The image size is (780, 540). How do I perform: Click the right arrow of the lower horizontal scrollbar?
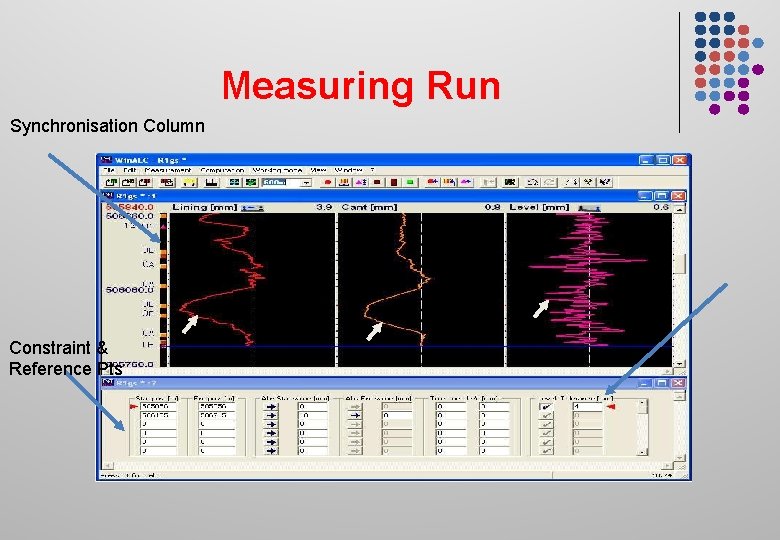pos(667,465)
